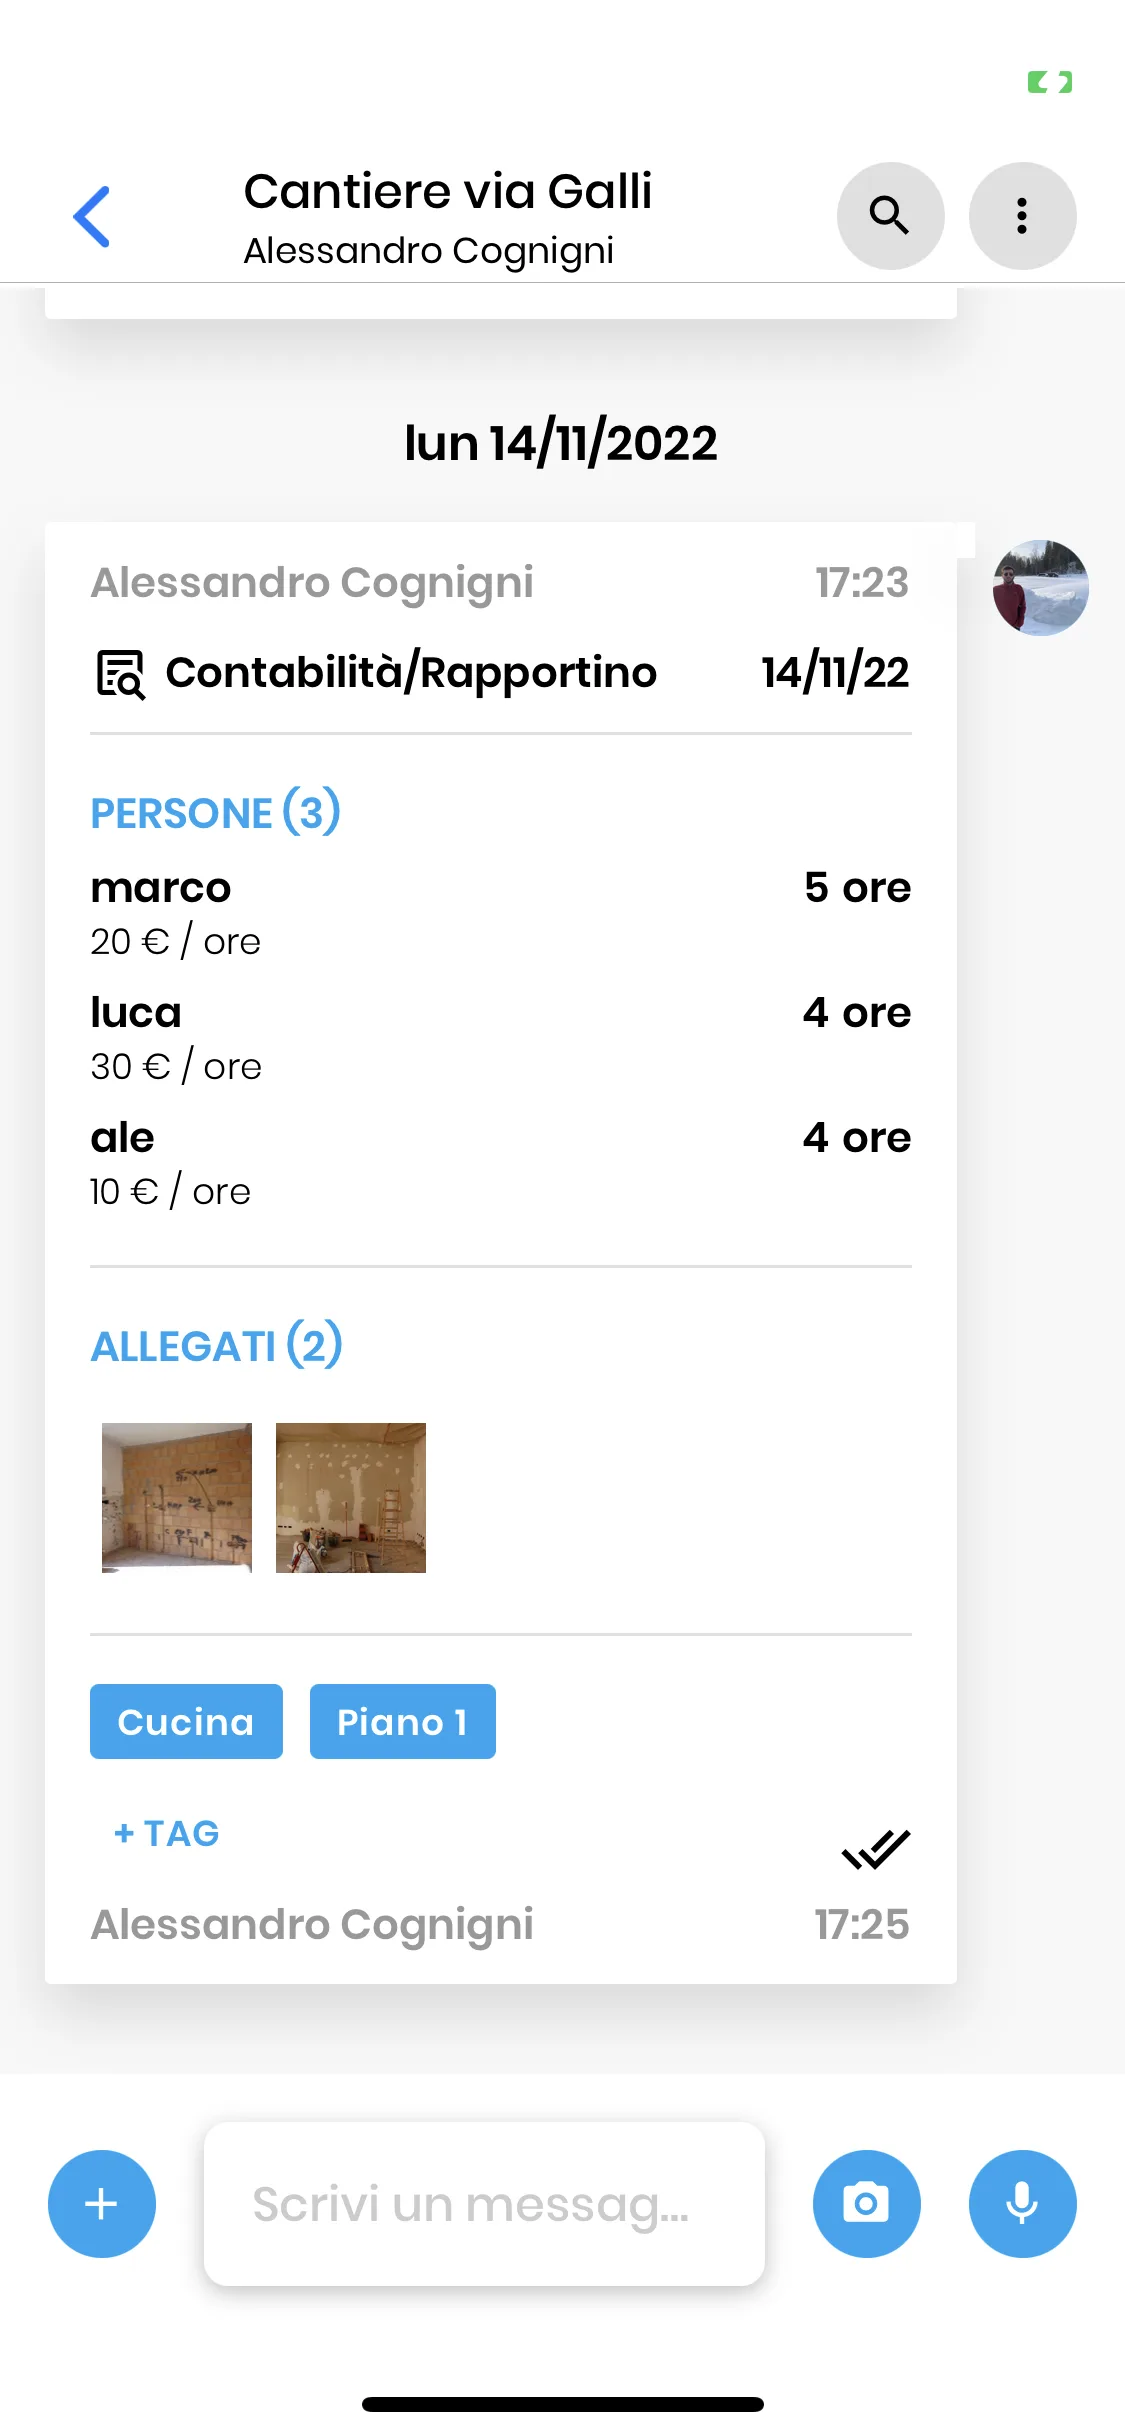Tap the double checkmark read status
Viewport: 1125px width, 2436px height.
[x=876, y=1850]
